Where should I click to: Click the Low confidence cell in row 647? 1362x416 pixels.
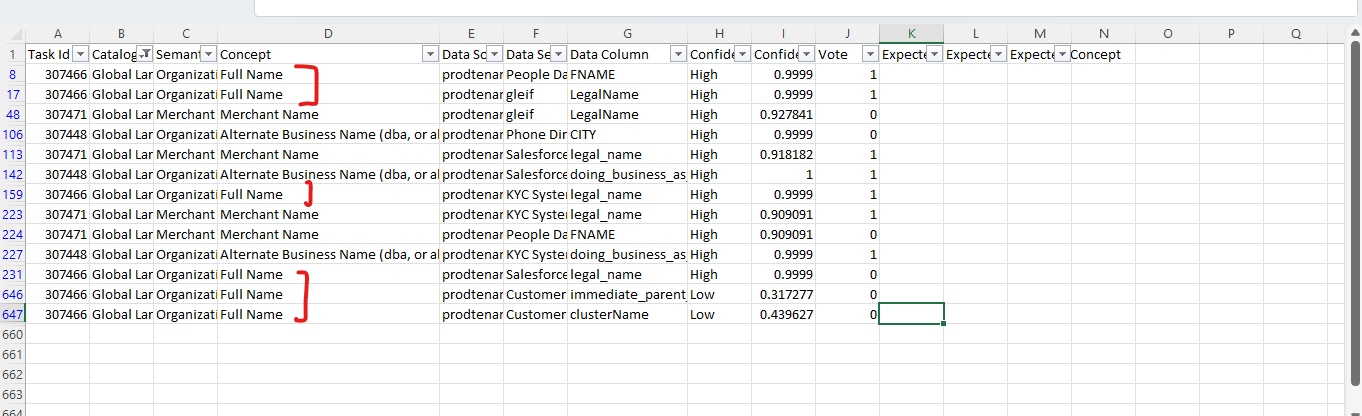[x=718, y=315]
